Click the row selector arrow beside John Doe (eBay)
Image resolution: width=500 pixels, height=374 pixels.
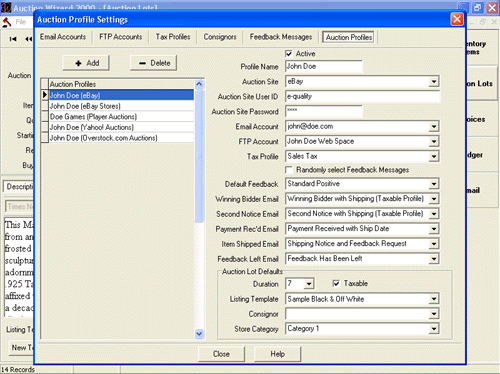pyautogui.click(x=45, y=95)
